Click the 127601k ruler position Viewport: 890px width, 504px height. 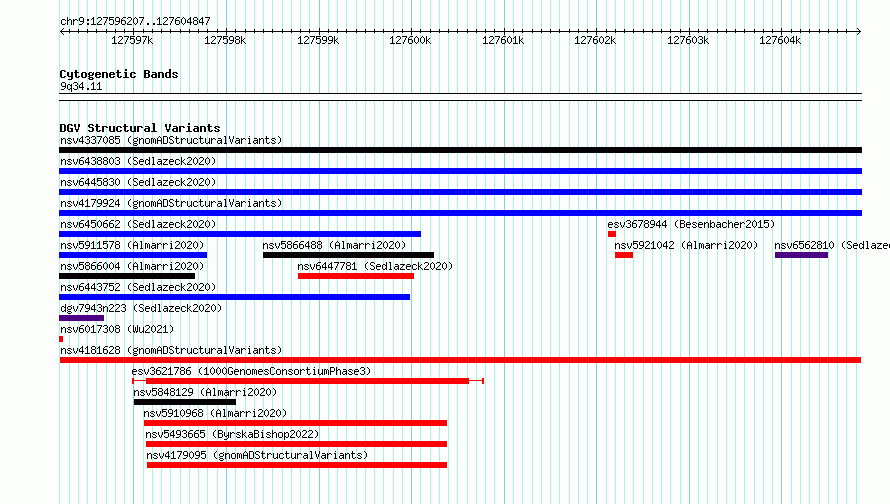(503, 40)
